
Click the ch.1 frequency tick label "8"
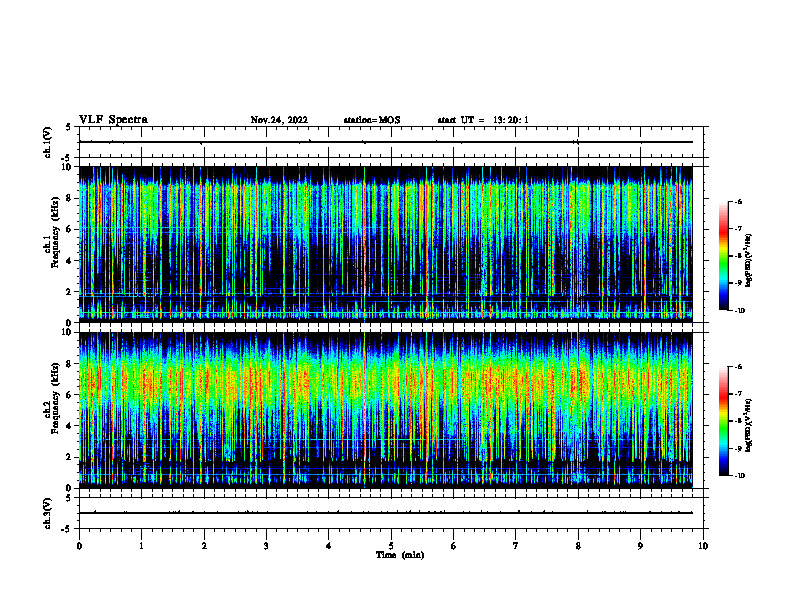coord(70,198)
